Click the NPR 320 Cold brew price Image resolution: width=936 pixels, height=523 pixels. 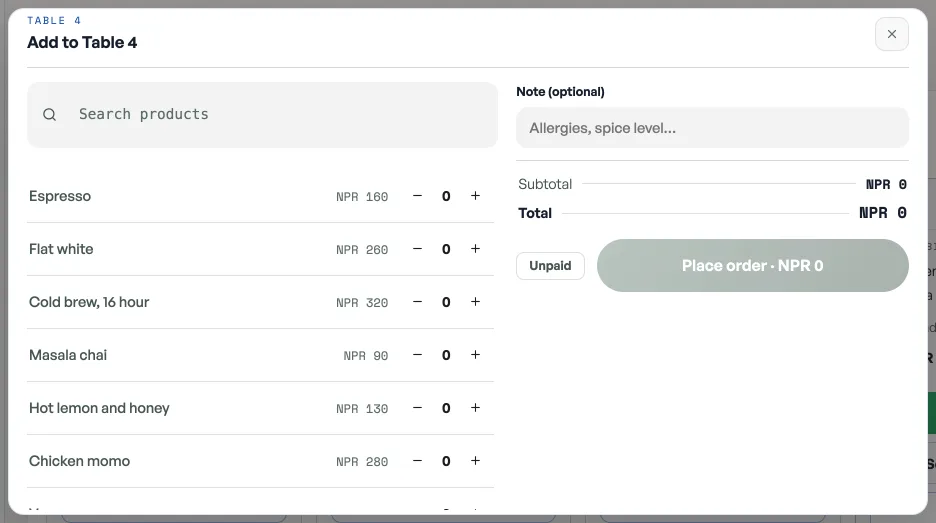pyautogui.click(x=362, y=303)
